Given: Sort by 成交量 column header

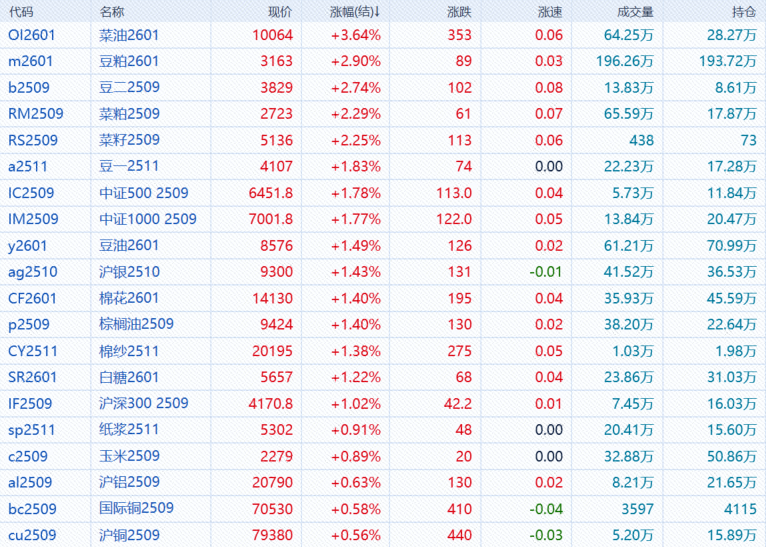Looking at the screenshot, I should pyautogui.click(x=636, y=12).
